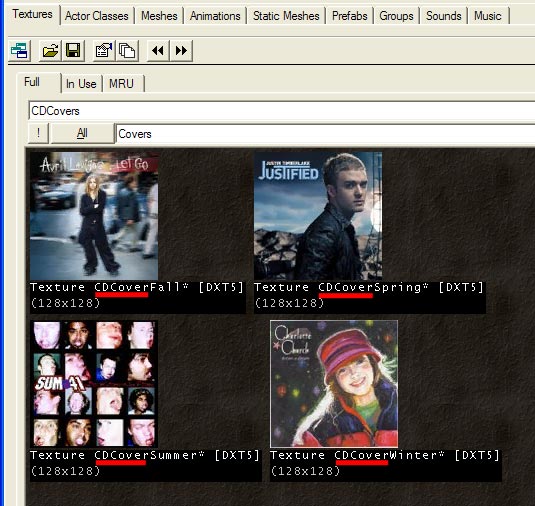The height and width of the screenshot is (506, 535).
Task: Go to previous group with rewind arrows
Action: (x=158, y=51)
